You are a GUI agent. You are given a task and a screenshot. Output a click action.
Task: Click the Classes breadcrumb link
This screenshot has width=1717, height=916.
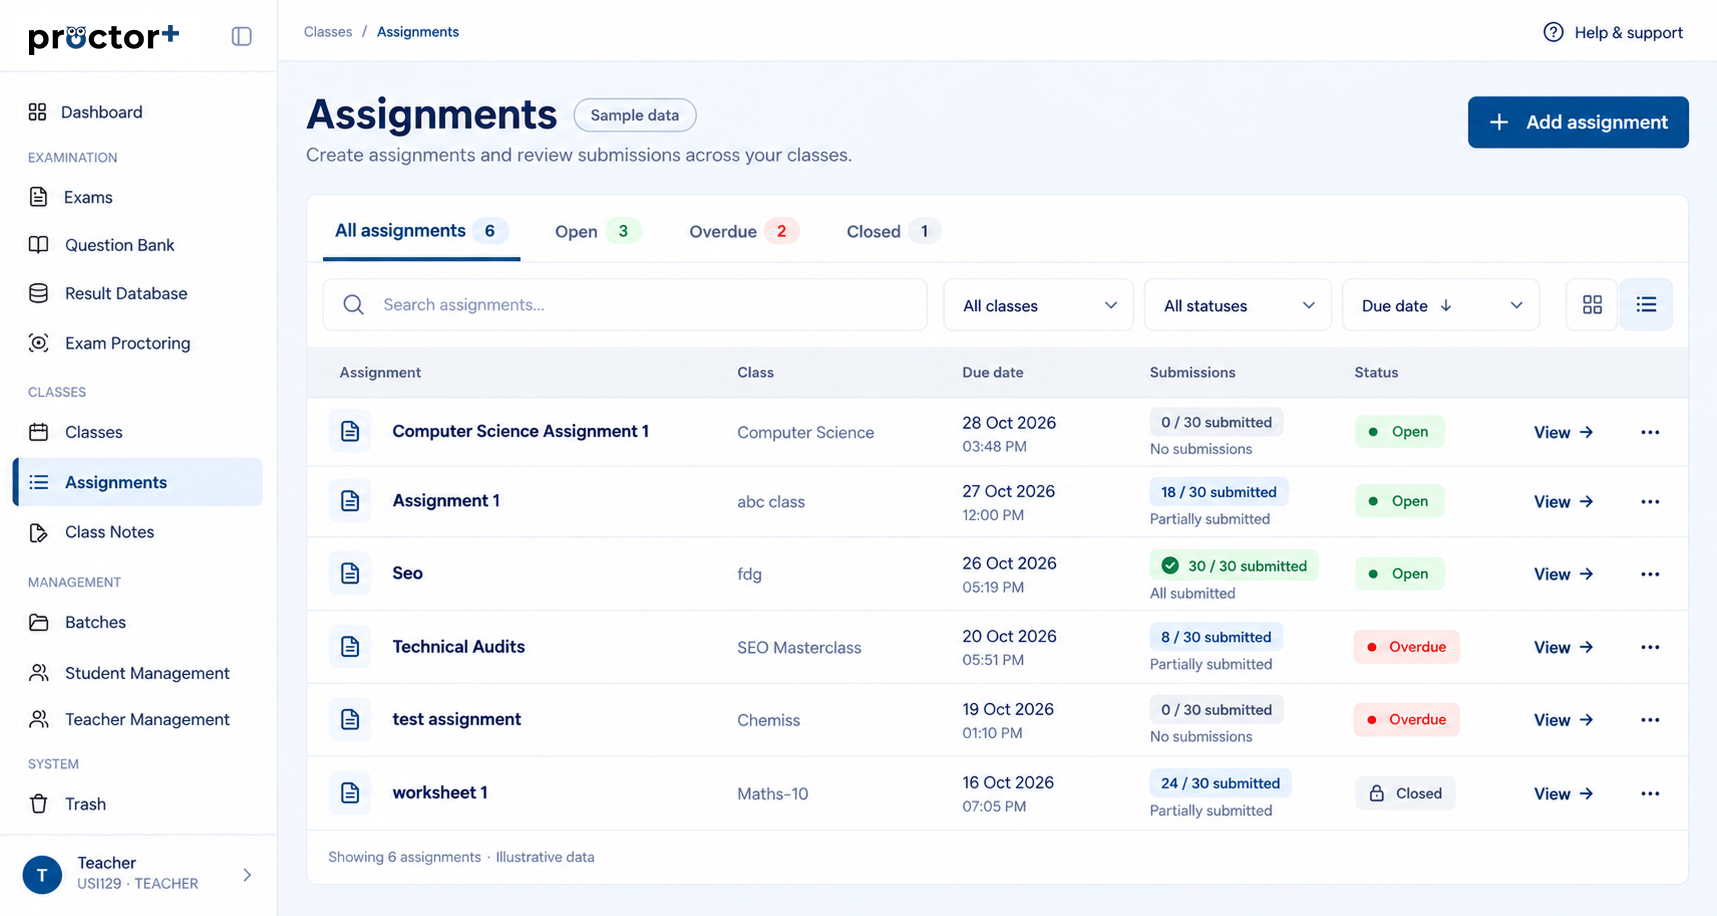(x=328, y=32)
